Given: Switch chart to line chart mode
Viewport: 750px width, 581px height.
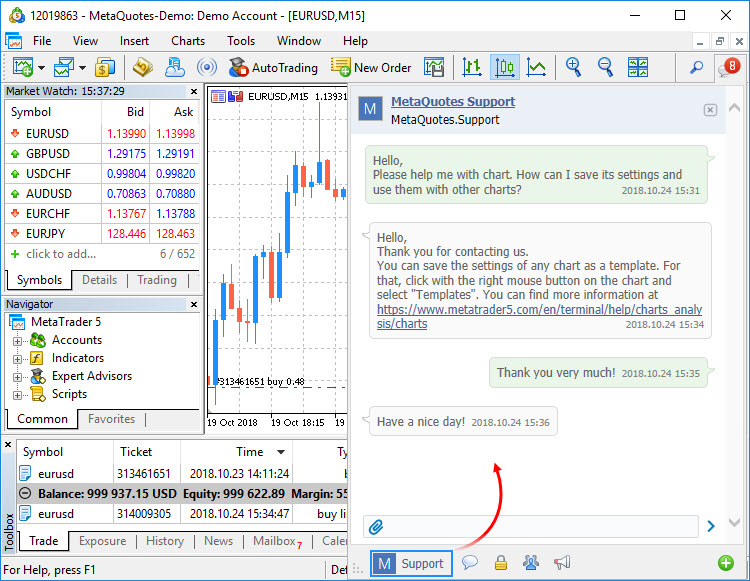Looking at the screenshot, I should pos(536,67).
